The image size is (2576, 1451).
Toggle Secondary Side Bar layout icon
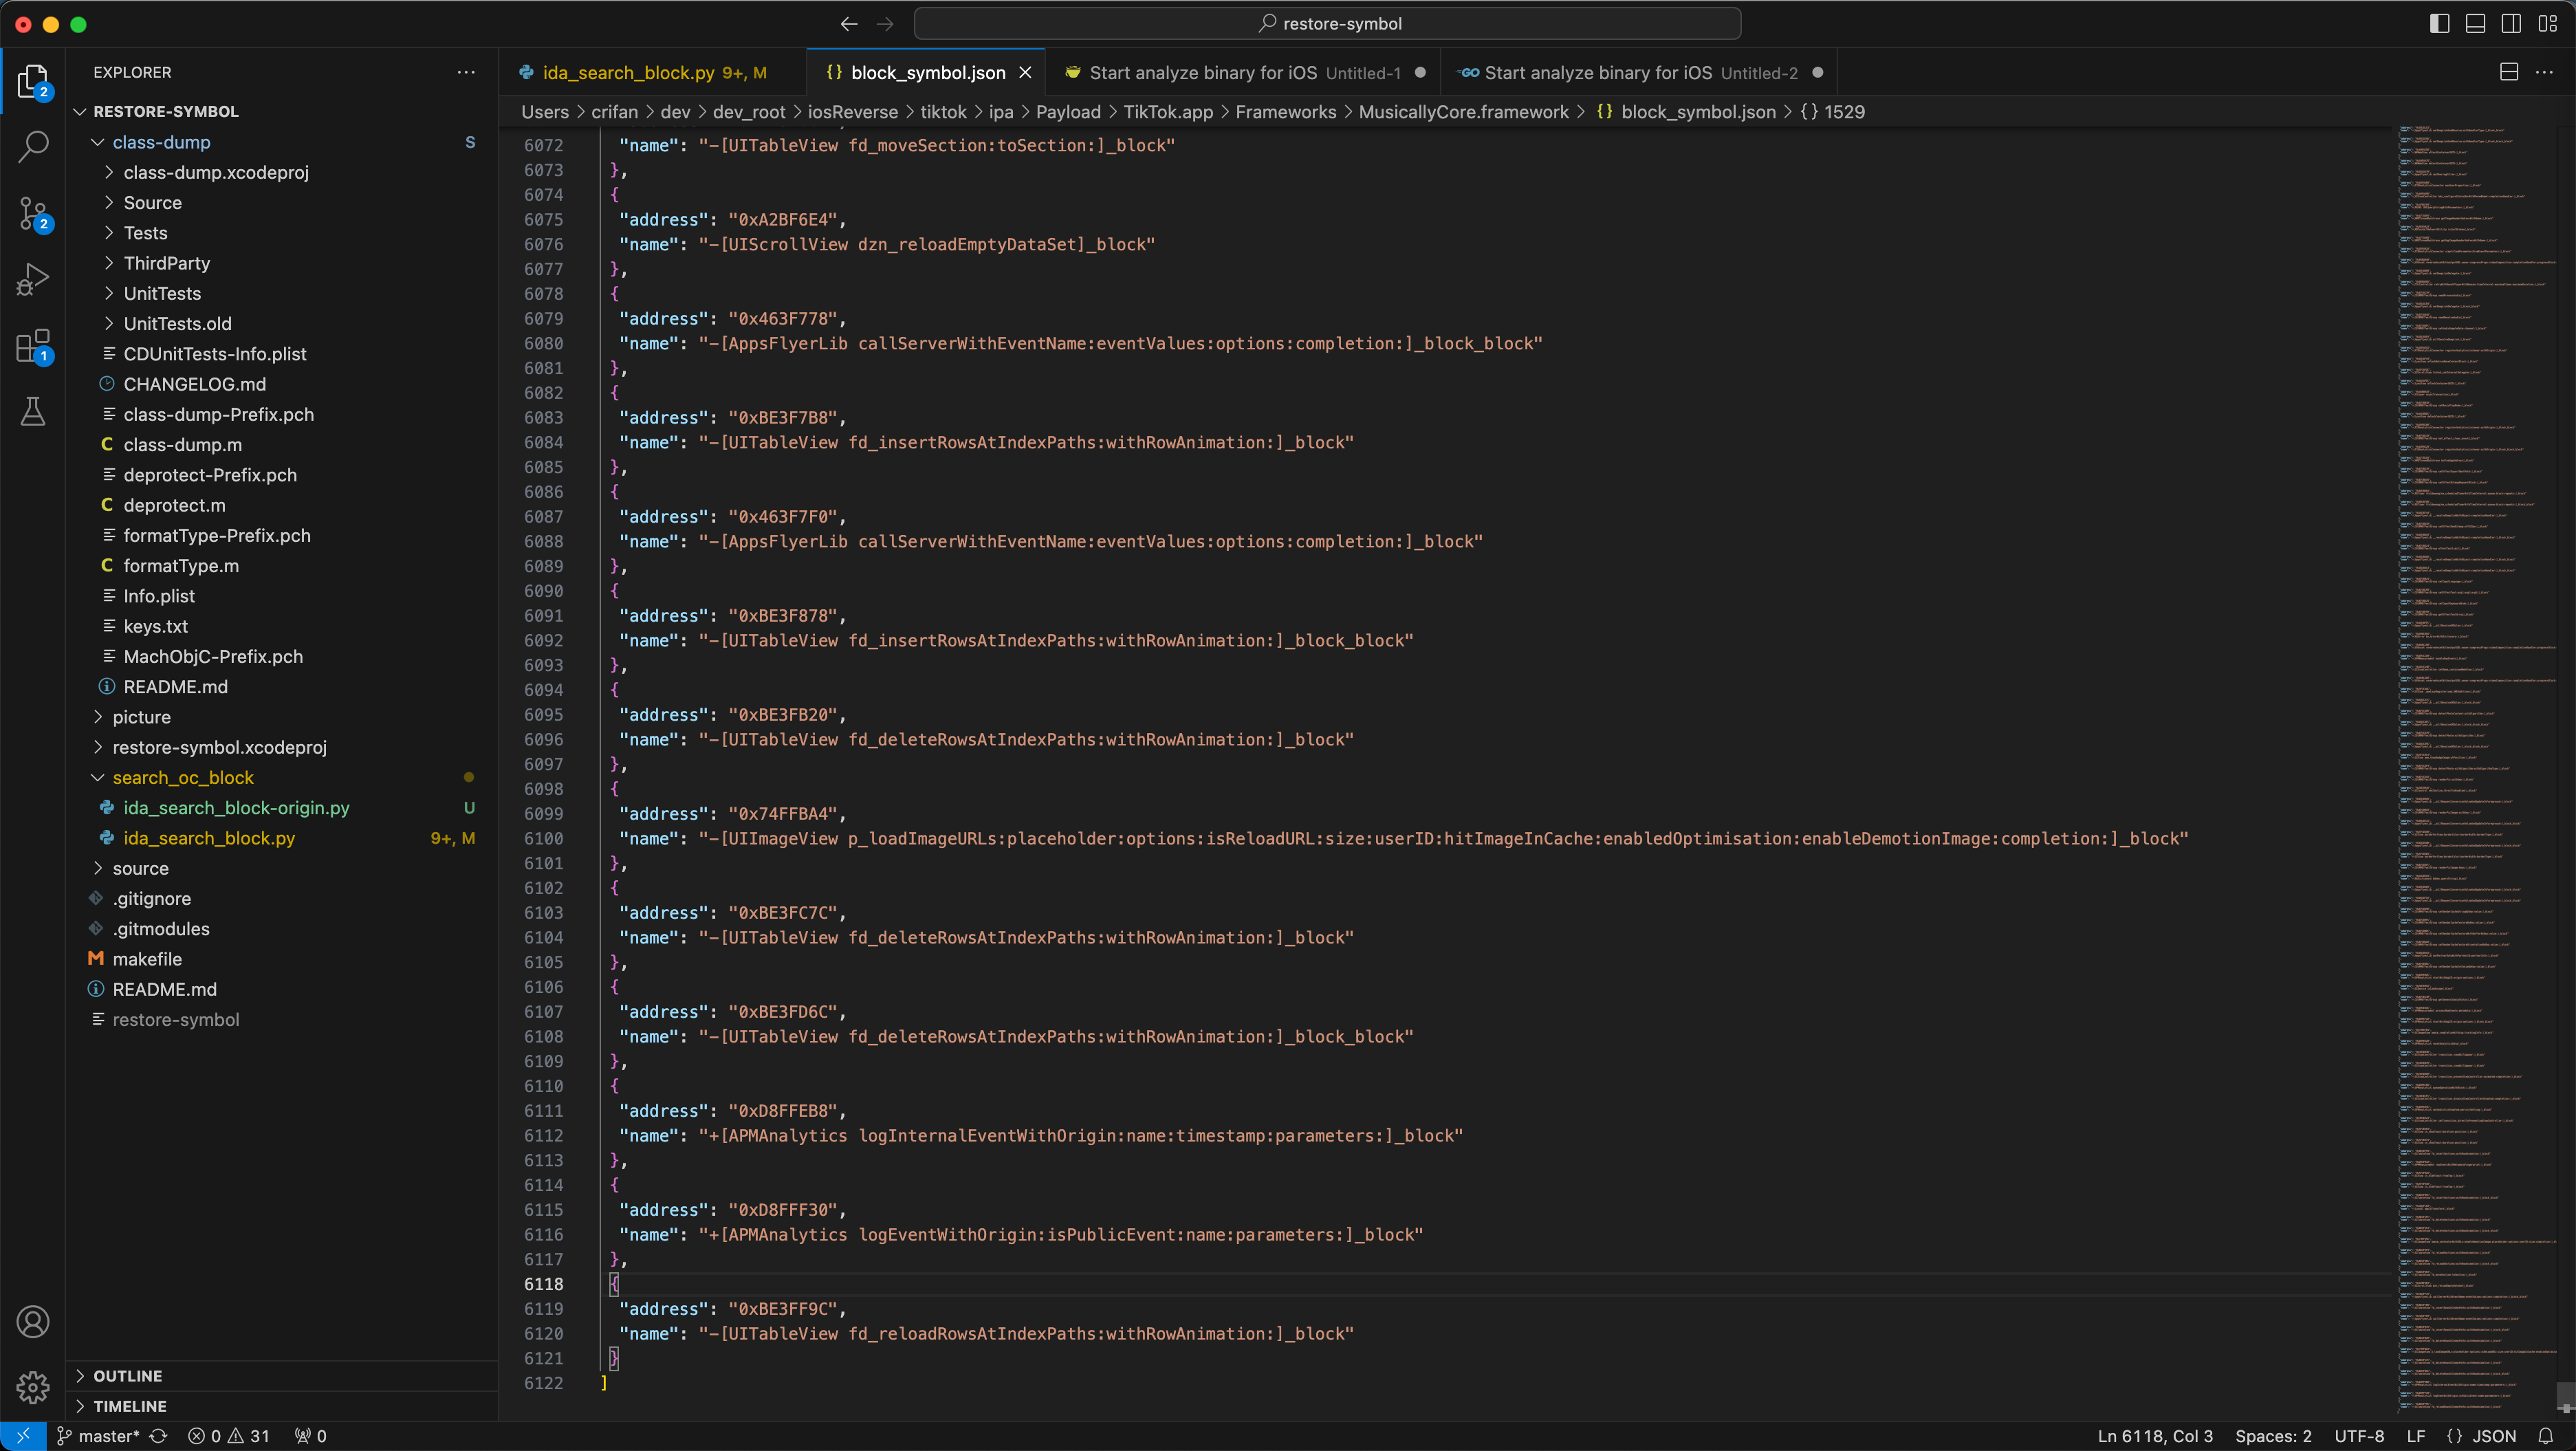(x=2512, y=24)
